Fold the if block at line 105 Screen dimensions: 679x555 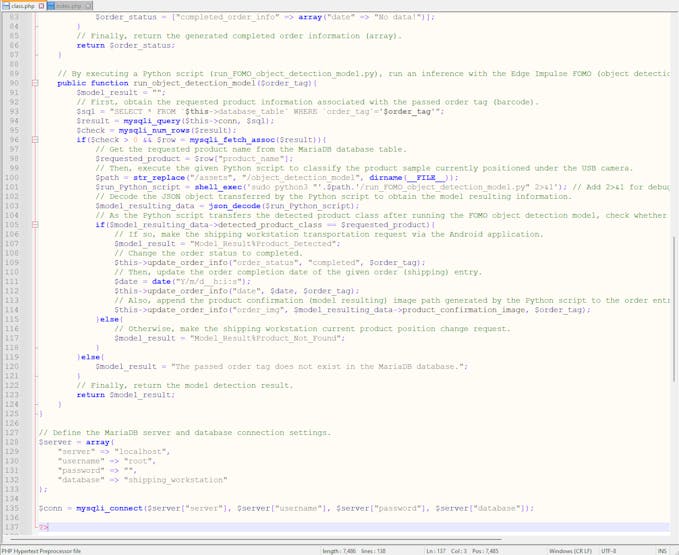coord(36,225)
